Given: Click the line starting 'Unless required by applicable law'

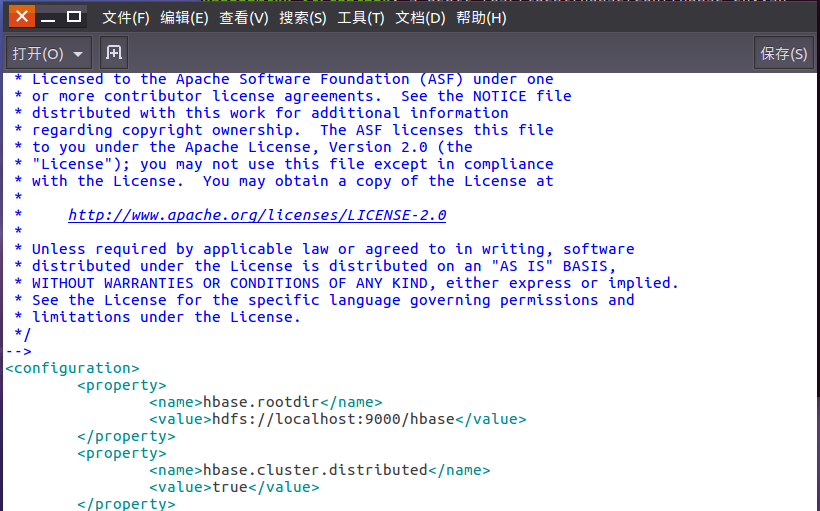Looking at the screenshot, I should coord(324,249).
